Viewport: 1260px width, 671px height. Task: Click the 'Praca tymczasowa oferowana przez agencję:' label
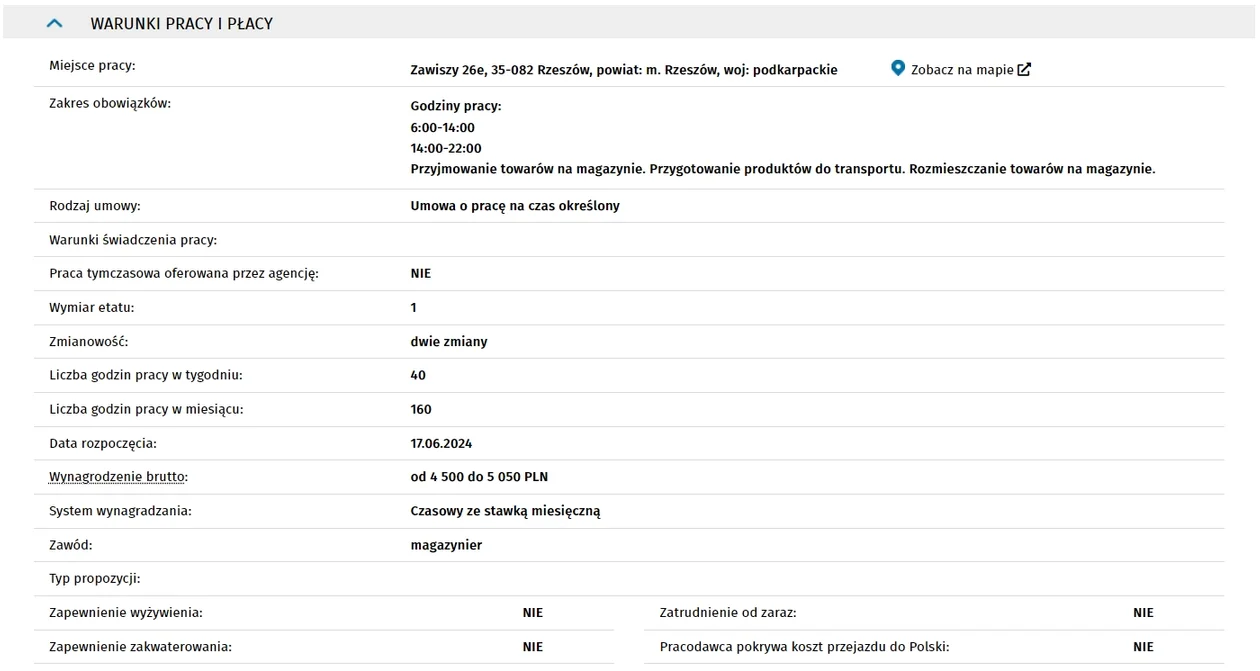[x=184, y=273]
